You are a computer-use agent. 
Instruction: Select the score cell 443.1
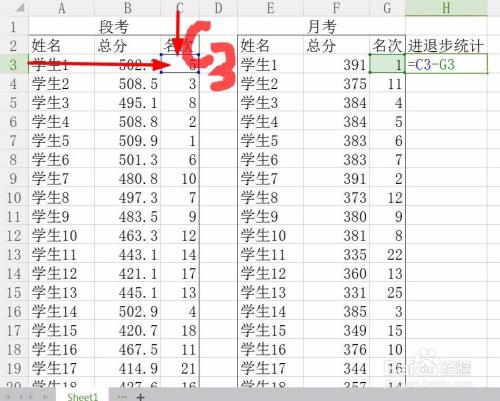(x=127, y=254)
